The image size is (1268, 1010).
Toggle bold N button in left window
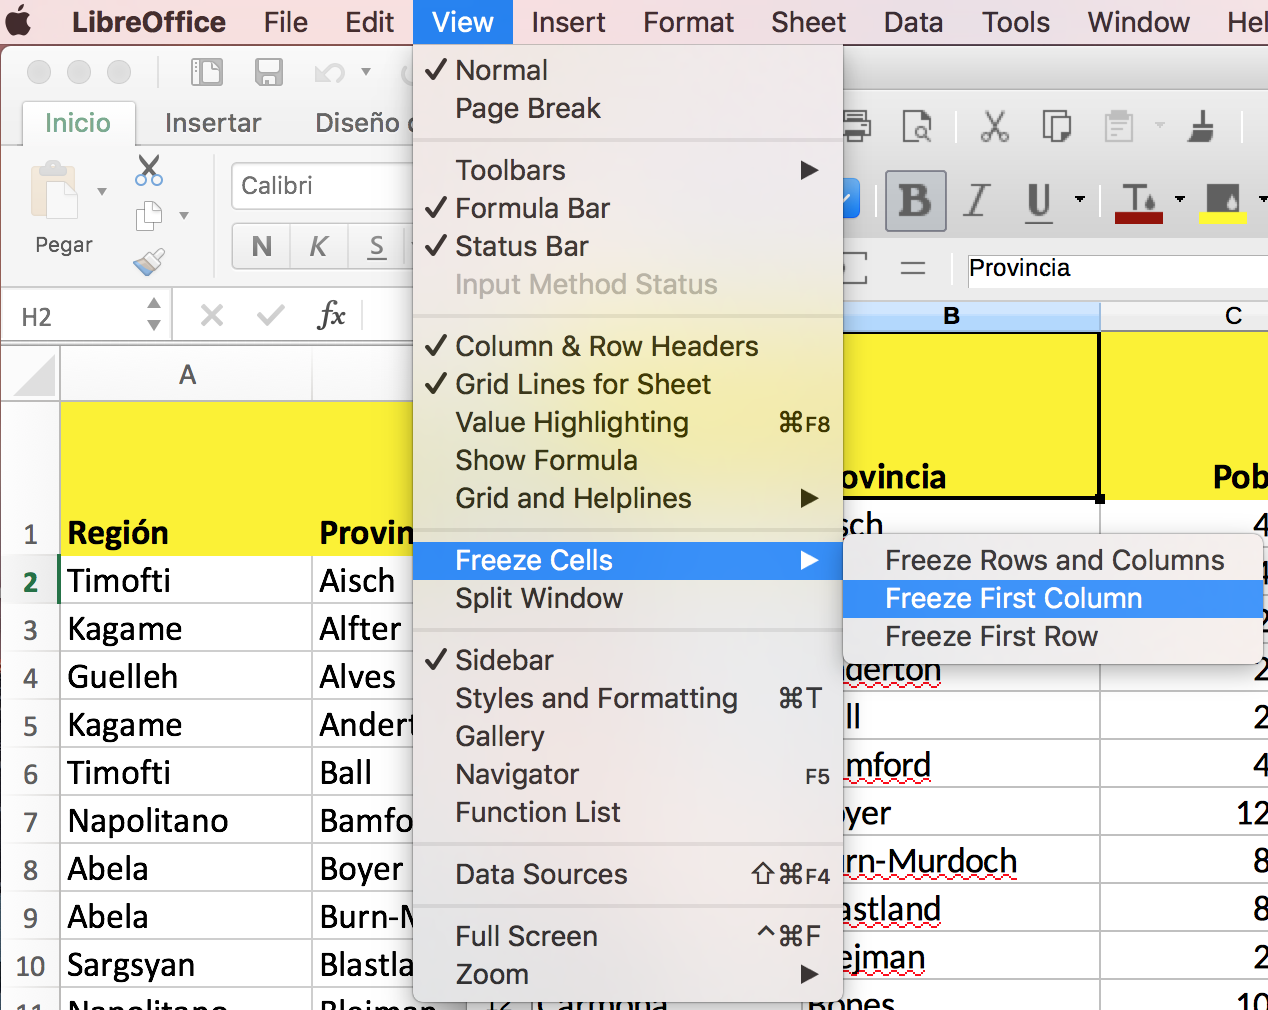point(262,246)
